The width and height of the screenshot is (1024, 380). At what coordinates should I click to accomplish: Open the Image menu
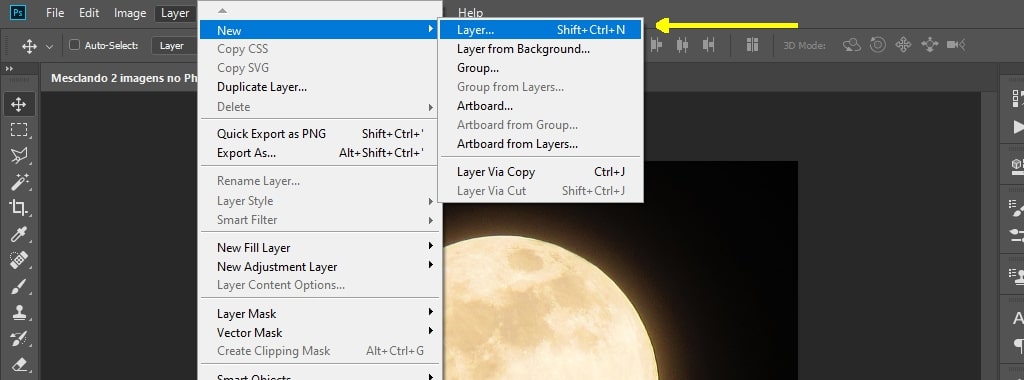(130, 13)
